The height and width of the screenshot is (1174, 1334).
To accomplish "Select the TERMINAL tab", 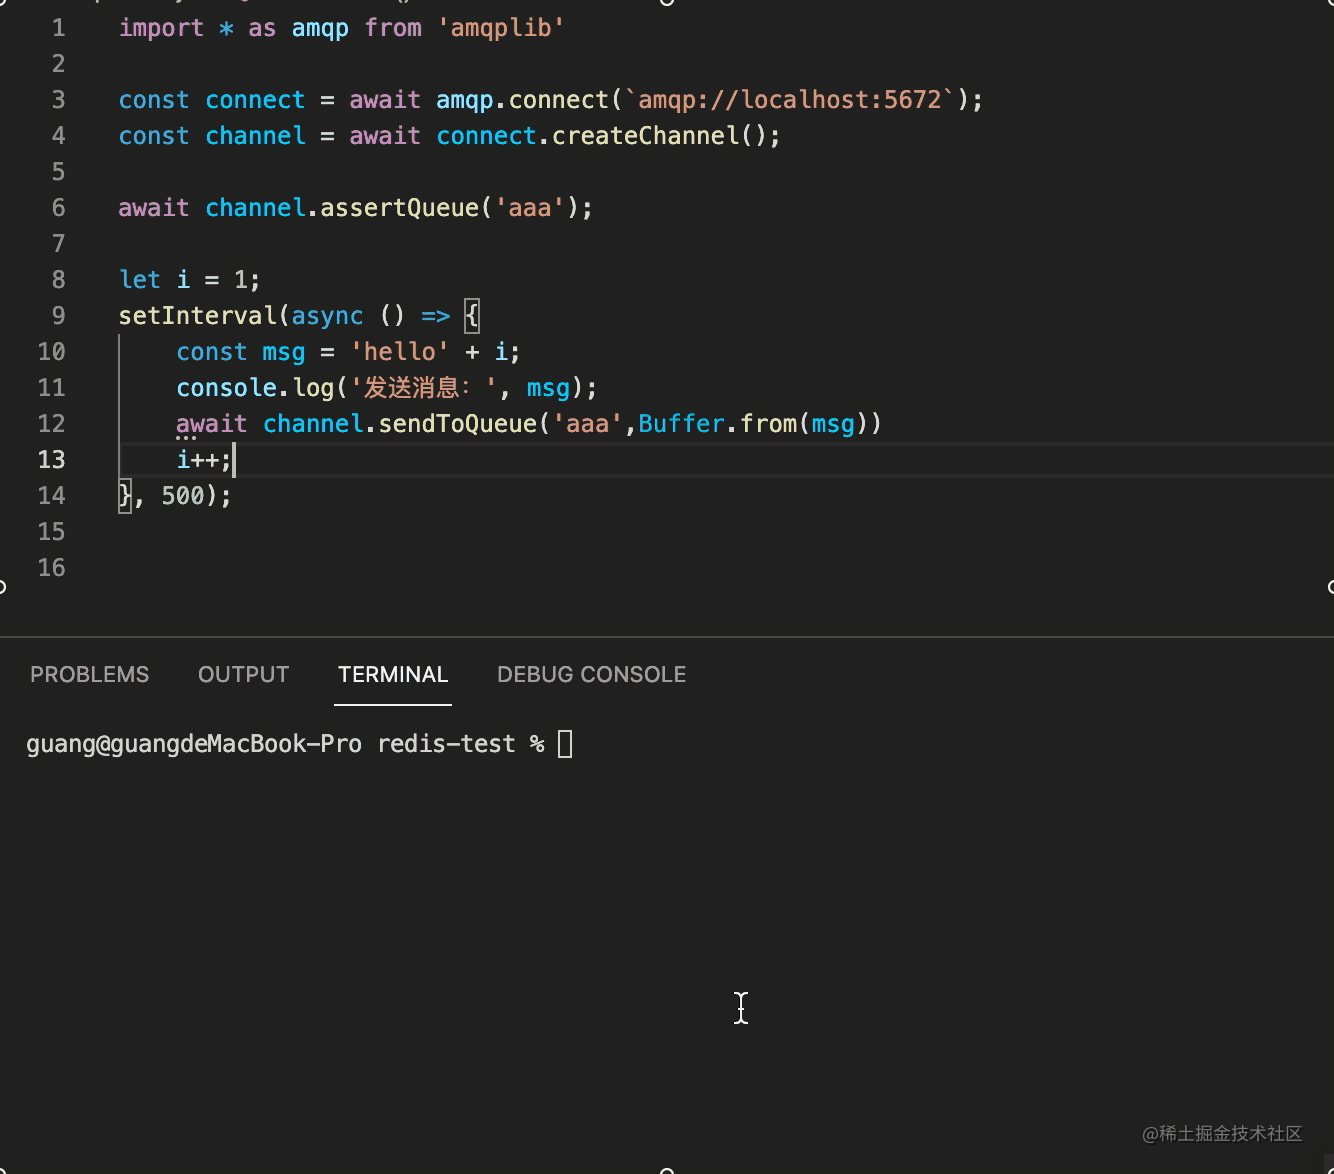I will click(392, 675).
